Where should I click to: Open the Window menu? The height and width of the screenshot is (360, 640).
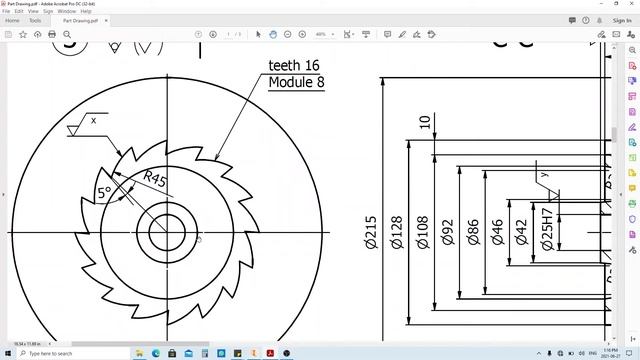[67, 11]
